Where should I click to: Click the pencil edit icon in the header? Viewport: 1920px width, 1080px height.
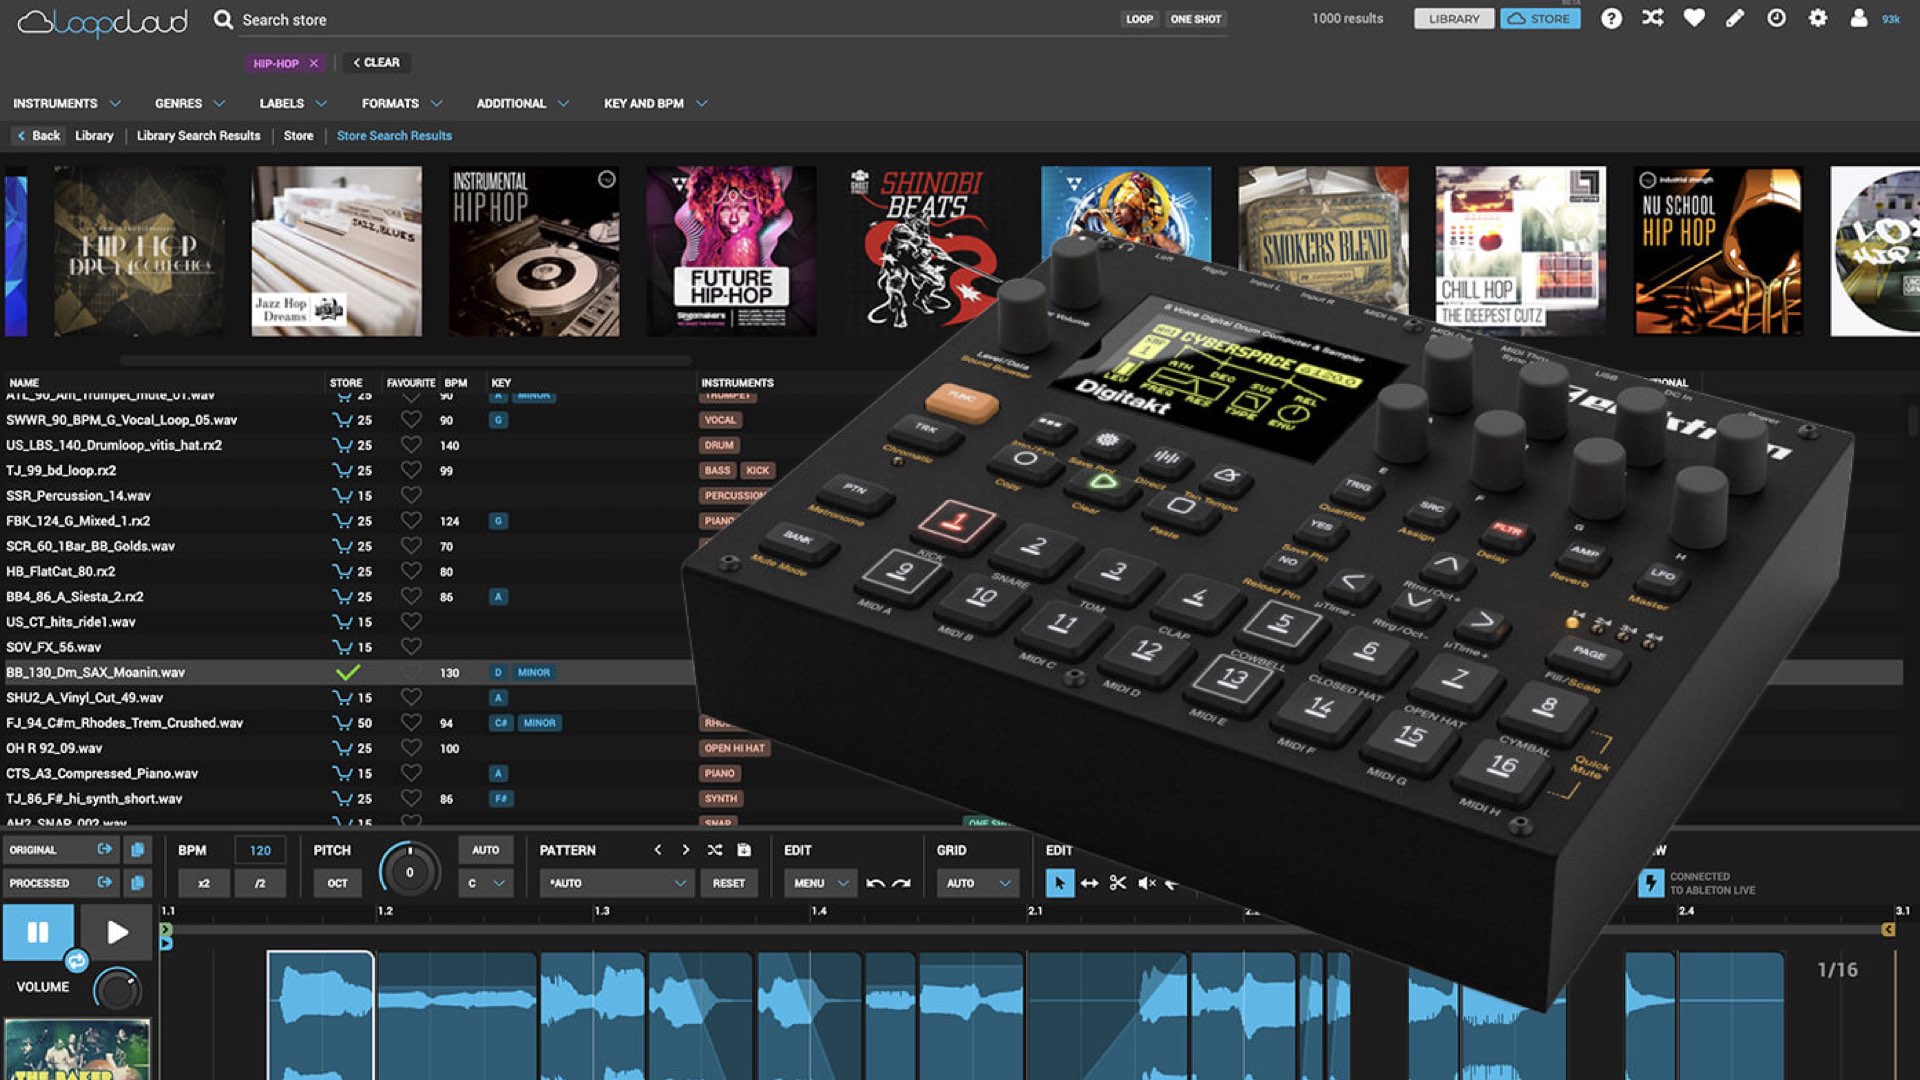click(1736, 18)
